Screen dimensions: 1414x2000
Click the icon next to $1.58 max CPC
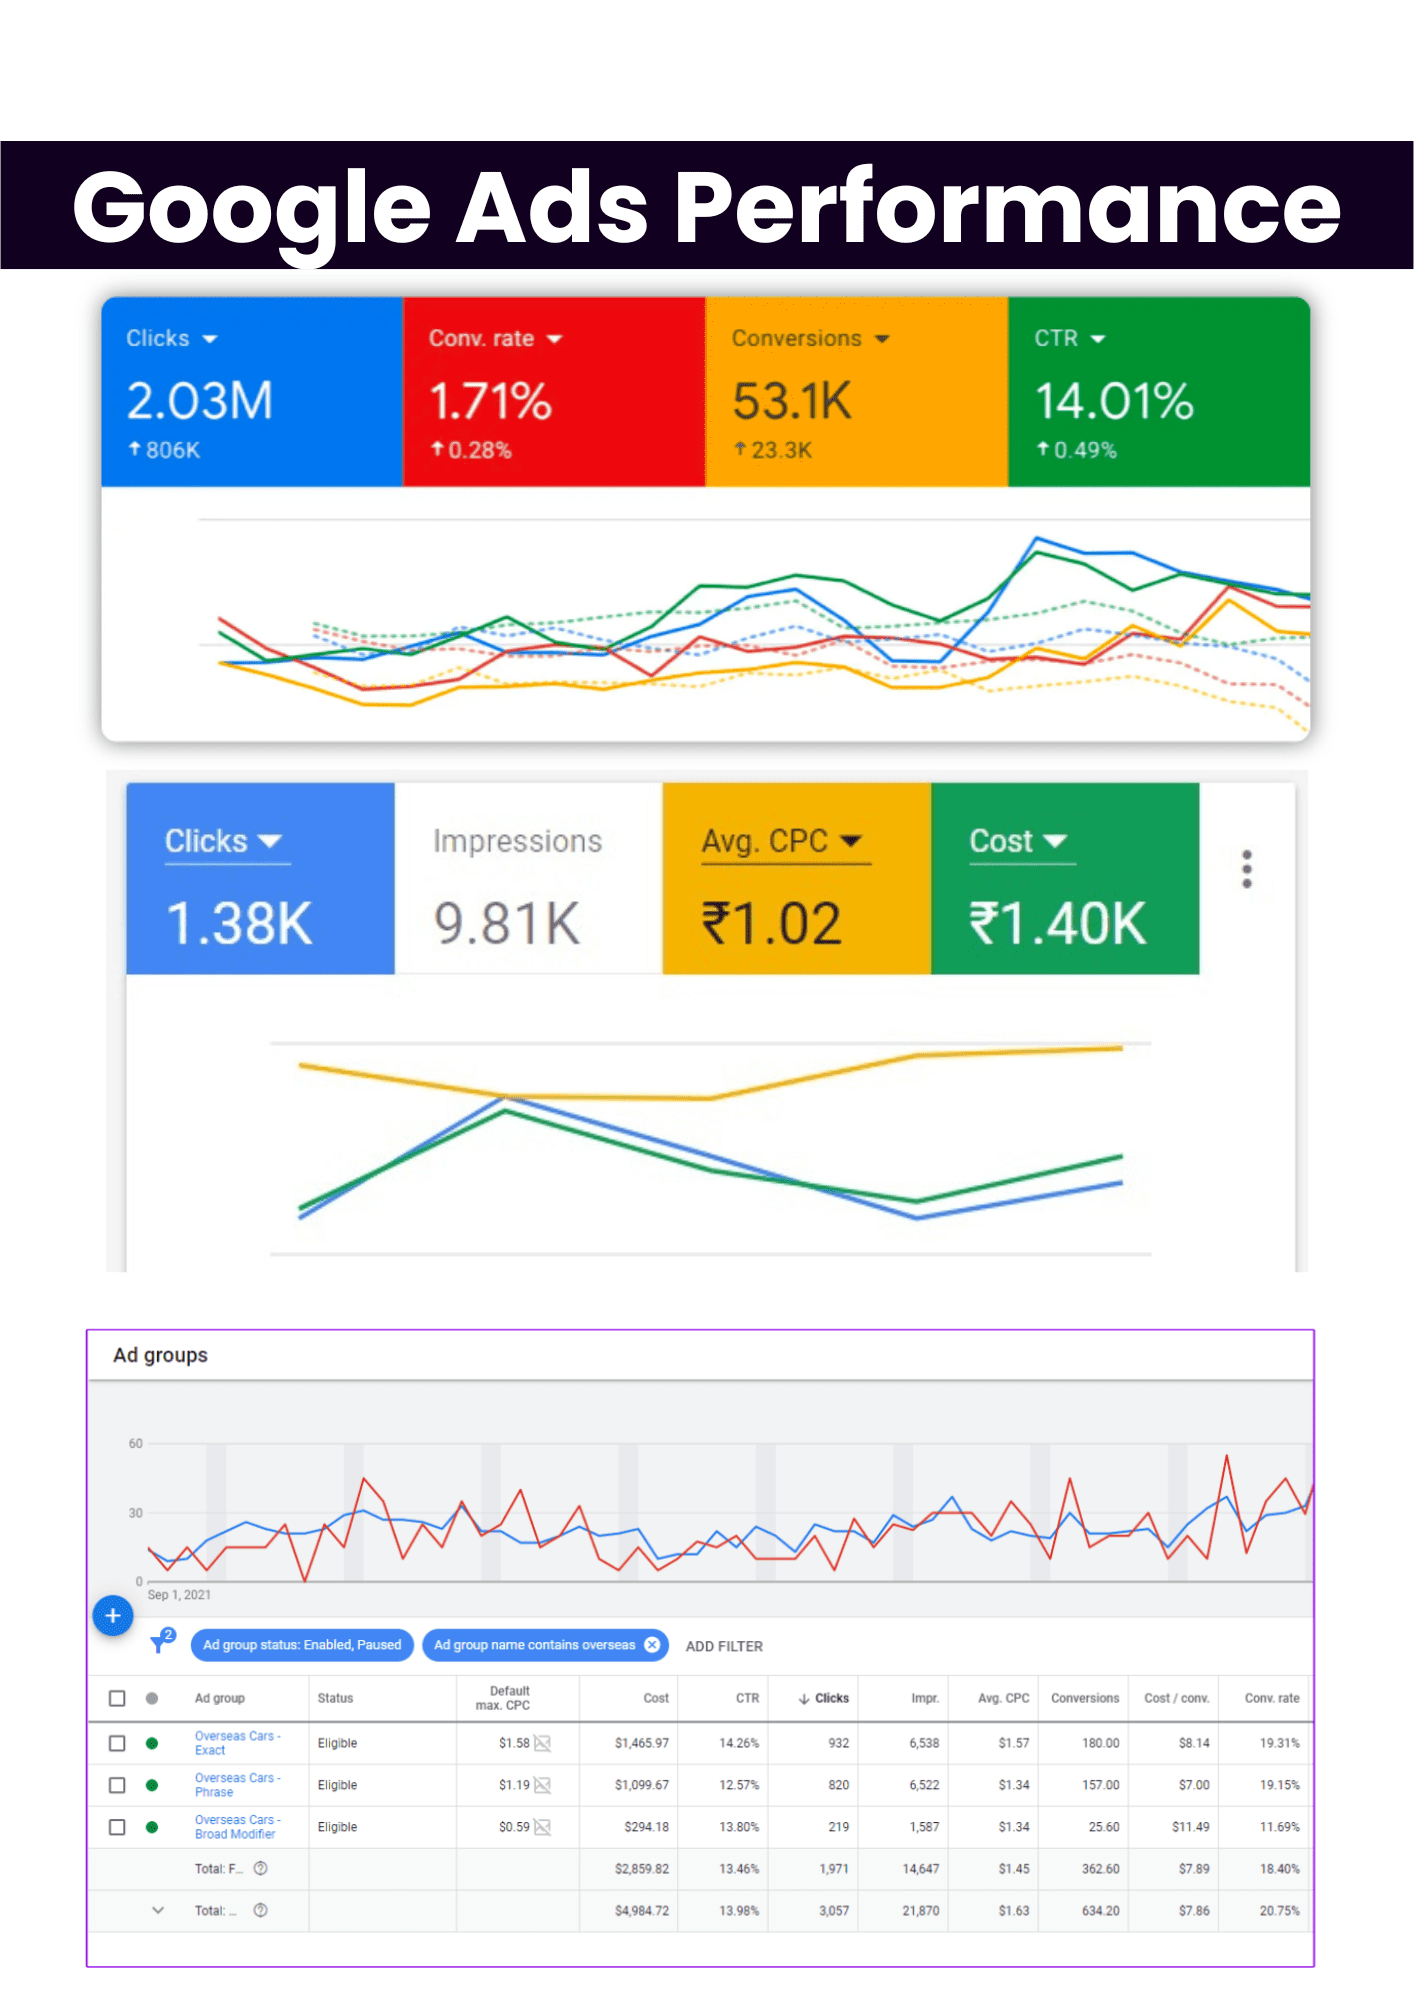point(542,1743)
